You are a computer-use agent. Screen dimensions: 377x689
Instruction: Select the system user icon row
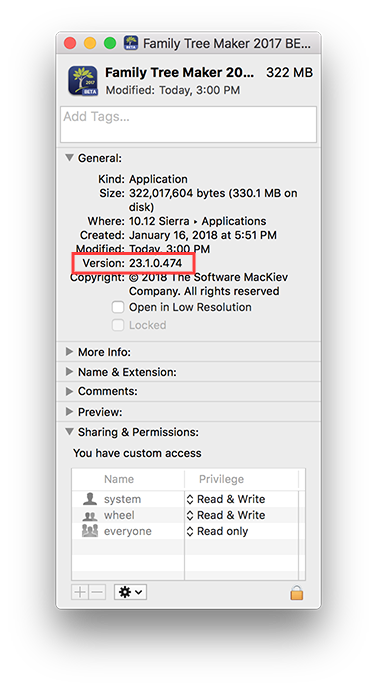[x=90, y=499]
